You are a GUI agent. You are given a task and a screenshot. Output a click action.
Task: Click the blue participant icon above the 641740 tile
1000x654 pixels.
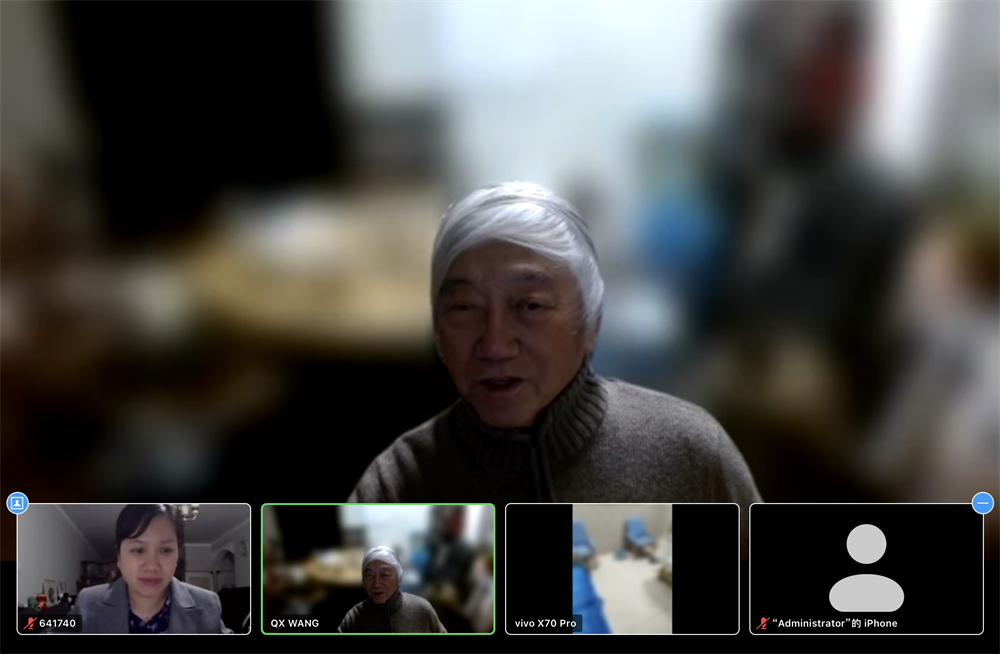(17, 502)
